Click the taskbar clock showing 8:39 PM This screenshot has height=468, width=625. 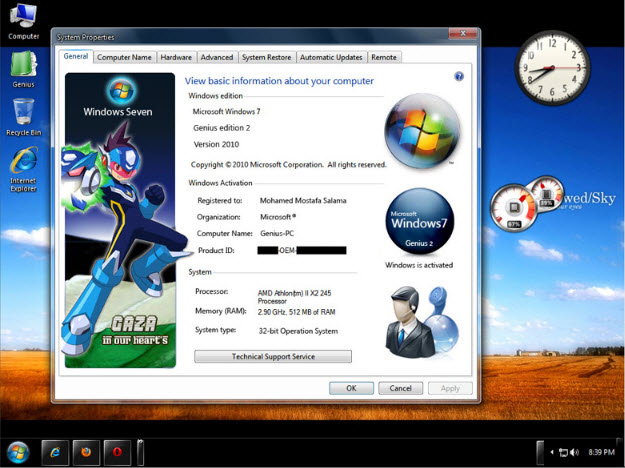pos(601,452)
